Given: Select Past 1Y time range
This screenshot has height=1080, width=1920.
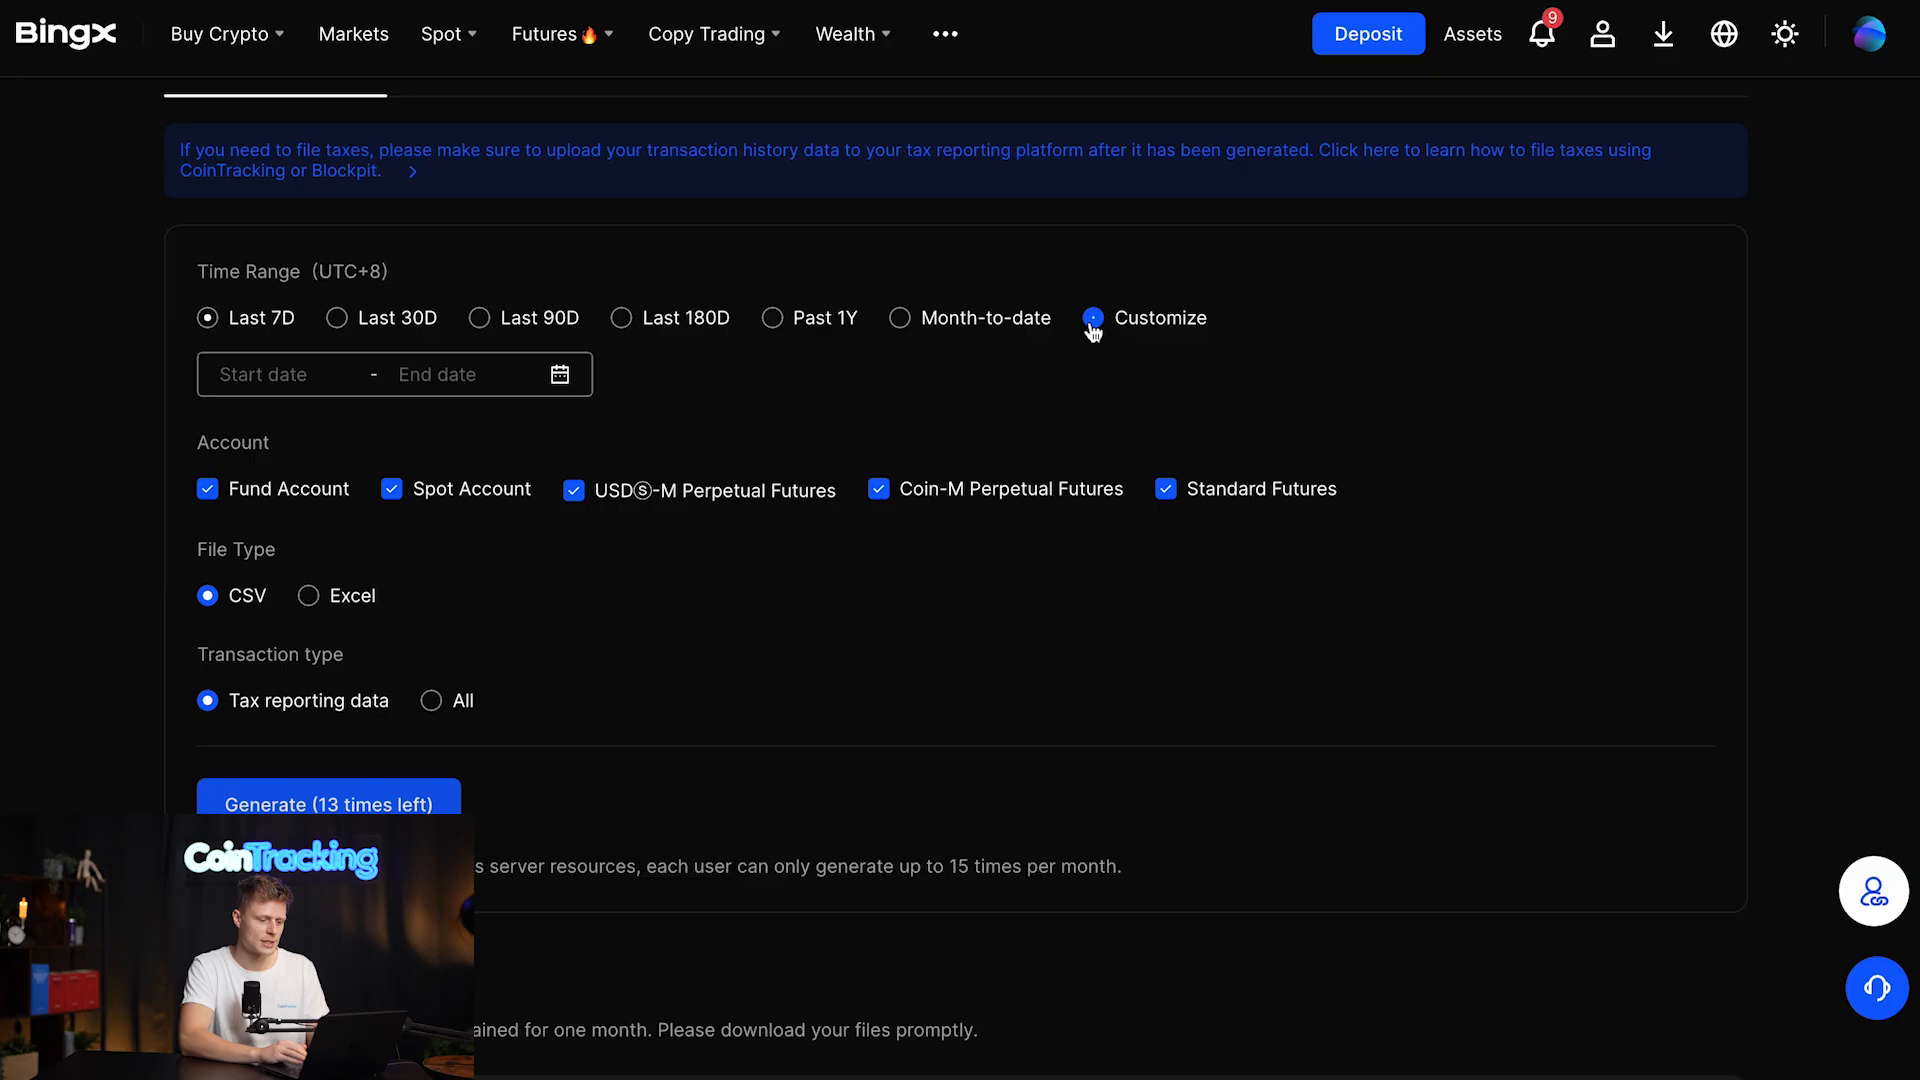Looking at the screenshot, I should tap(810, 318).
